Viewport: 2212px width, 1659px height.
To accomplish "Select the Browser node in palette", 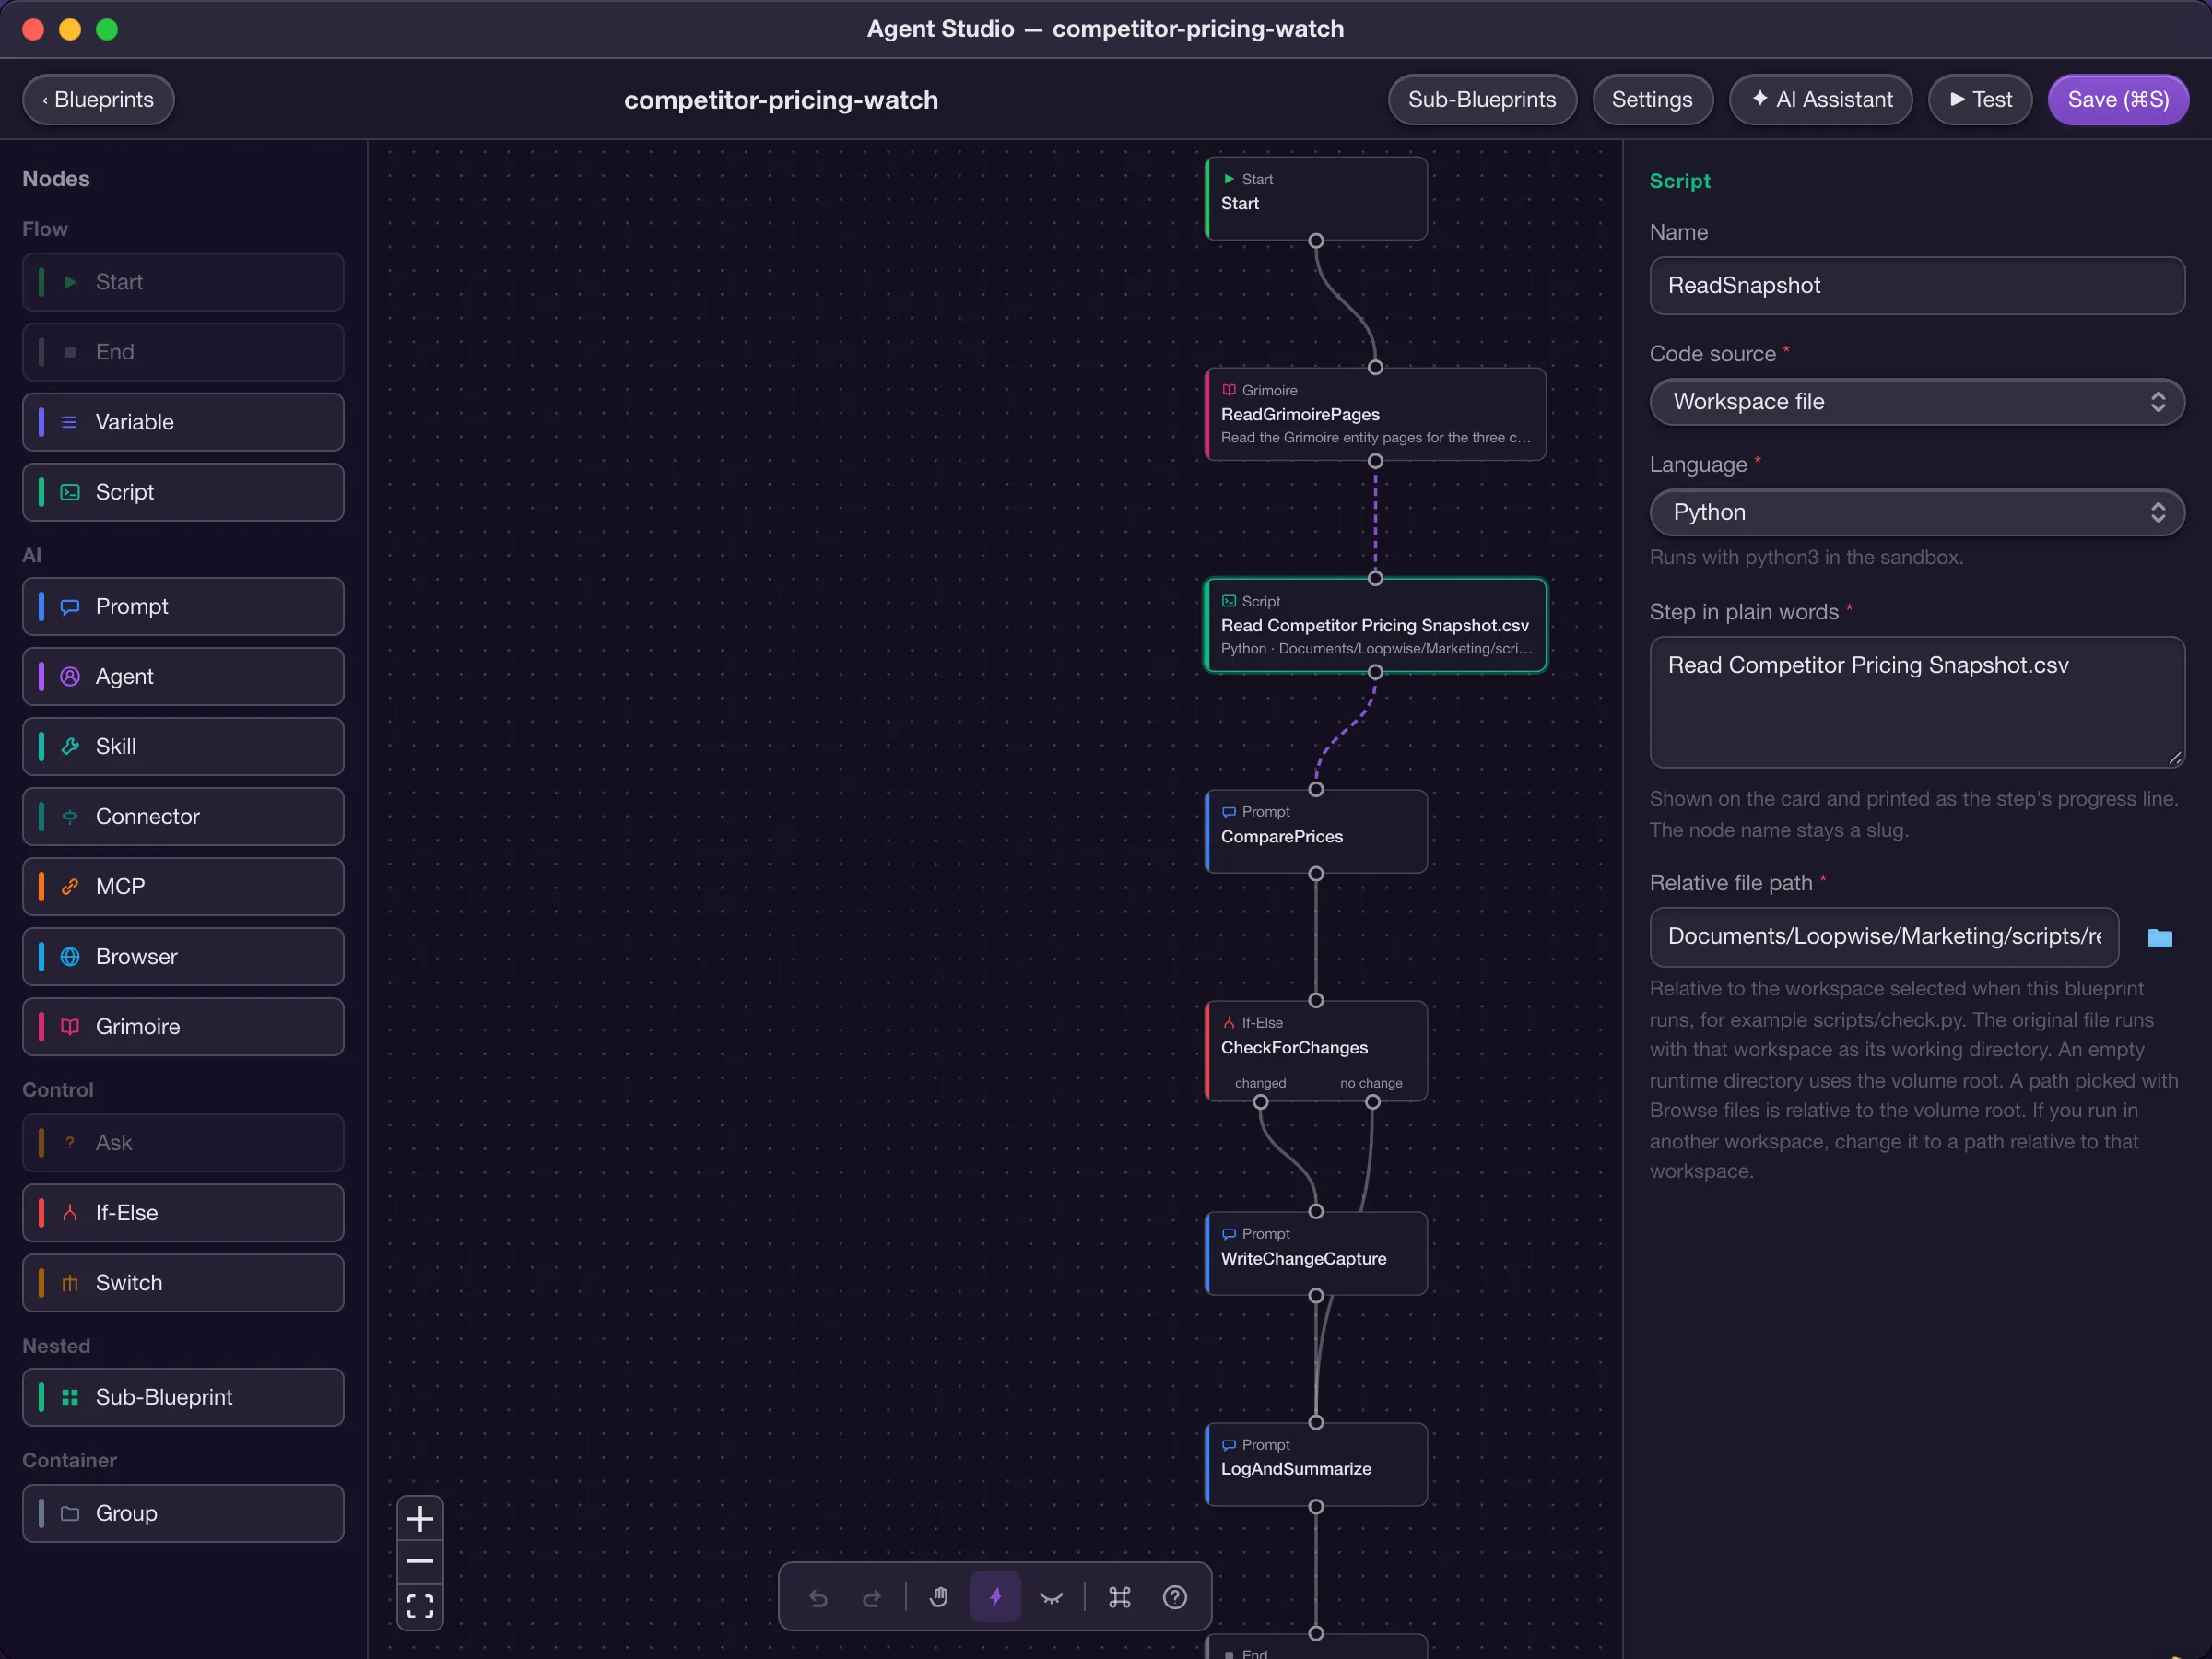I will [x=183, y=956].
